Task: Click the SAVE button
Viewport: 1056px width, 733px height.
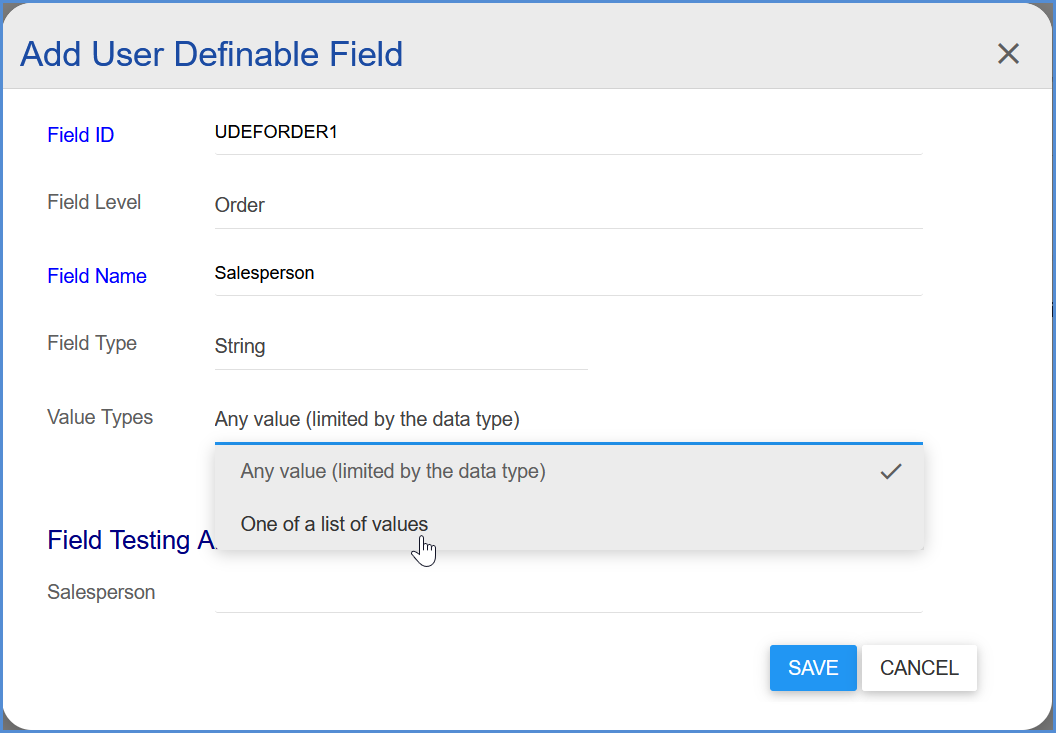Action: coord(813,668)
